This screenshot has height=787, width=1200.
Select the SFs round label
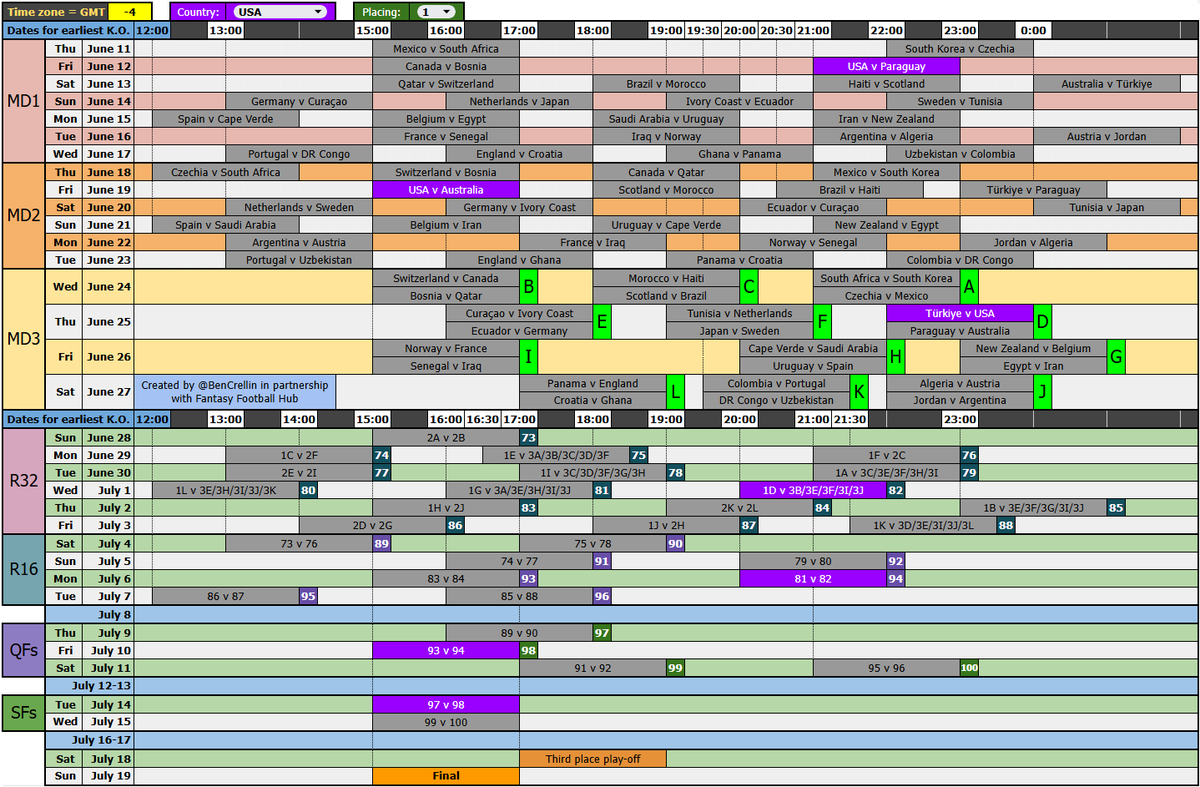pos(23,711)
